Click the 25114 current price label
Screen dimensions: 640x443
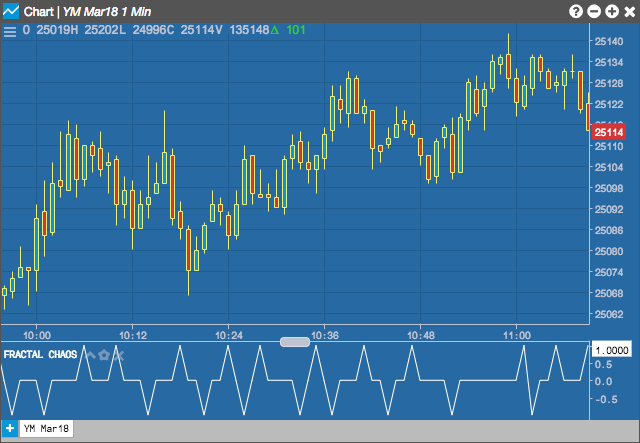[609, 132]
